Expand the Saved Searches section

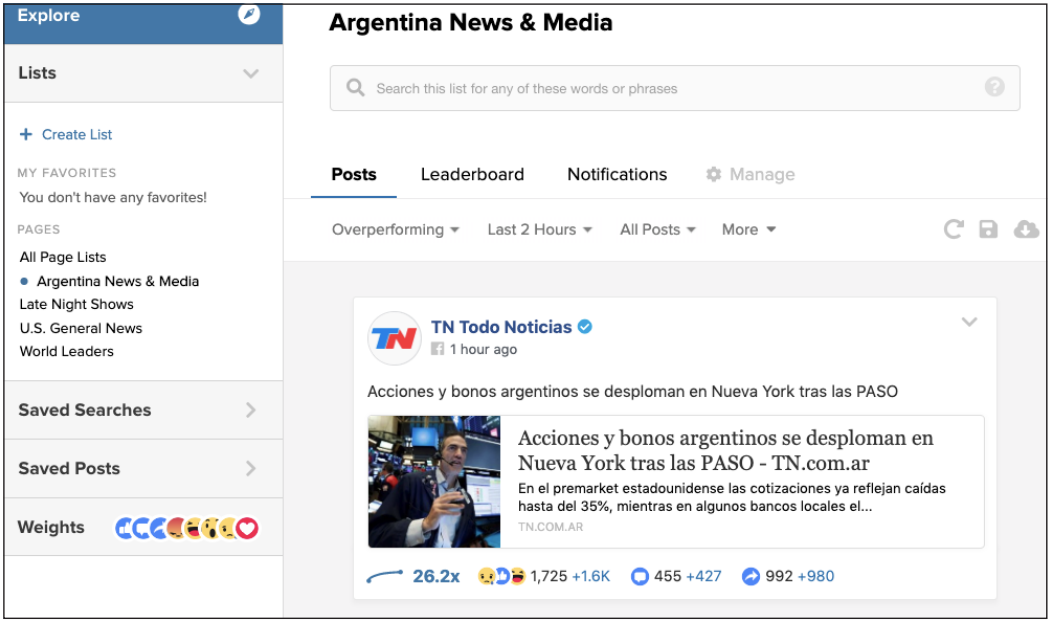tap(250, 410)
